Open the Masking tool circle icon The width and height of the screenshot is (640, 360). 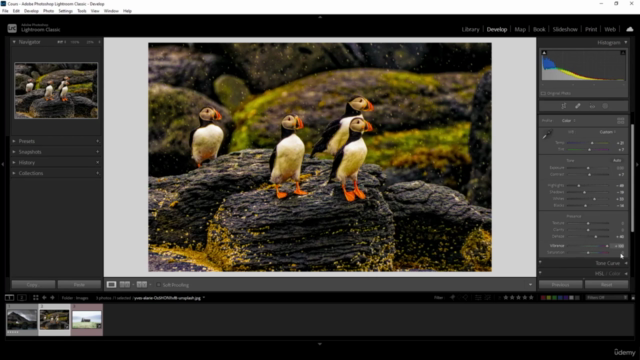[605, 106]
